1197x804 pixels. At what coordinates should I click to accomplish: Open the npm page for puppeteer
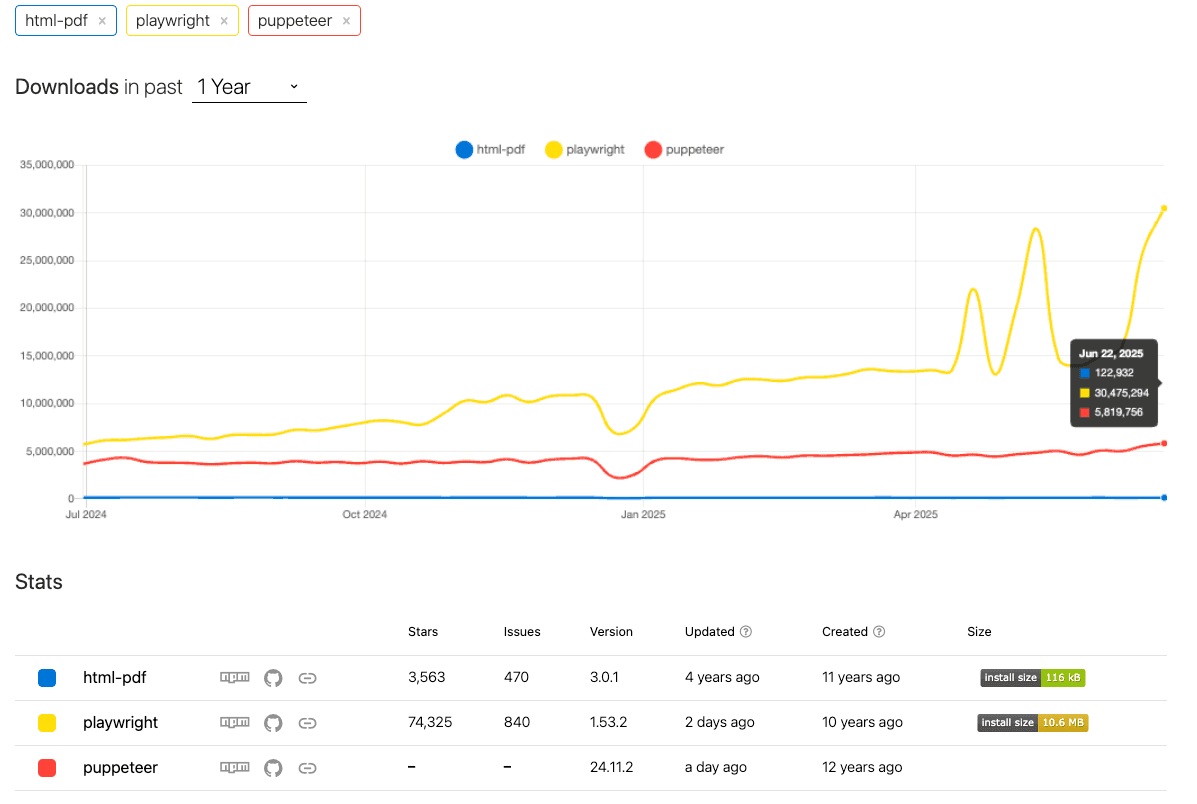point(234,767)
